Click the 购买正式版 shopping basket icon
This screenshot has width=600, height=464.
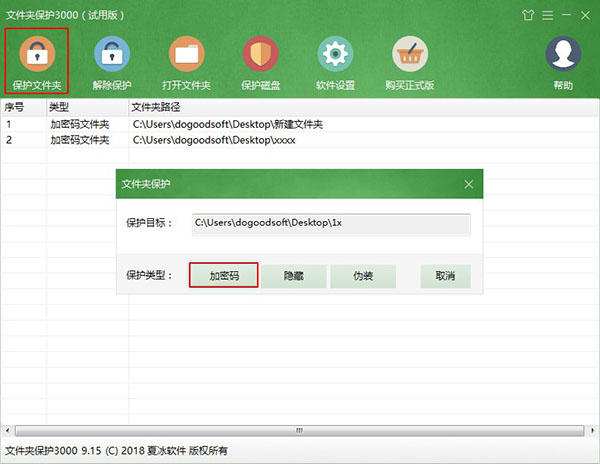410,53
